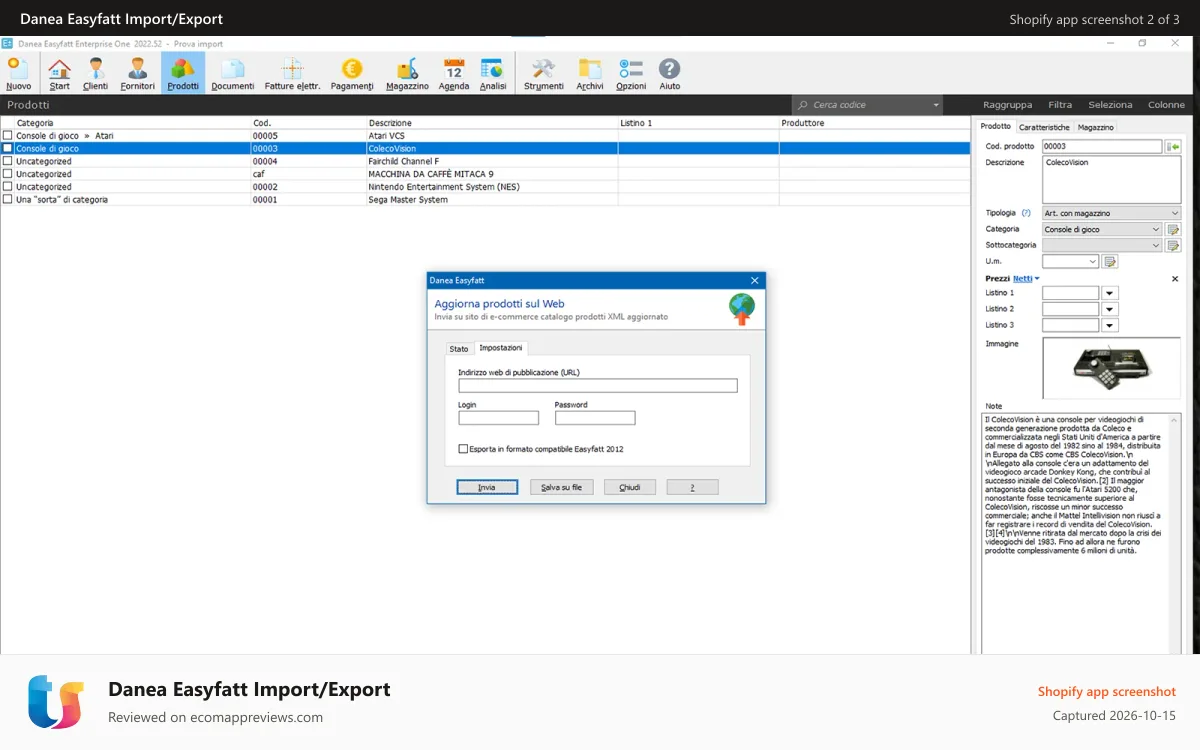The image size is (1200, 750).
Task: Open the Filtra menu
Action: (x=1060, y=105)
